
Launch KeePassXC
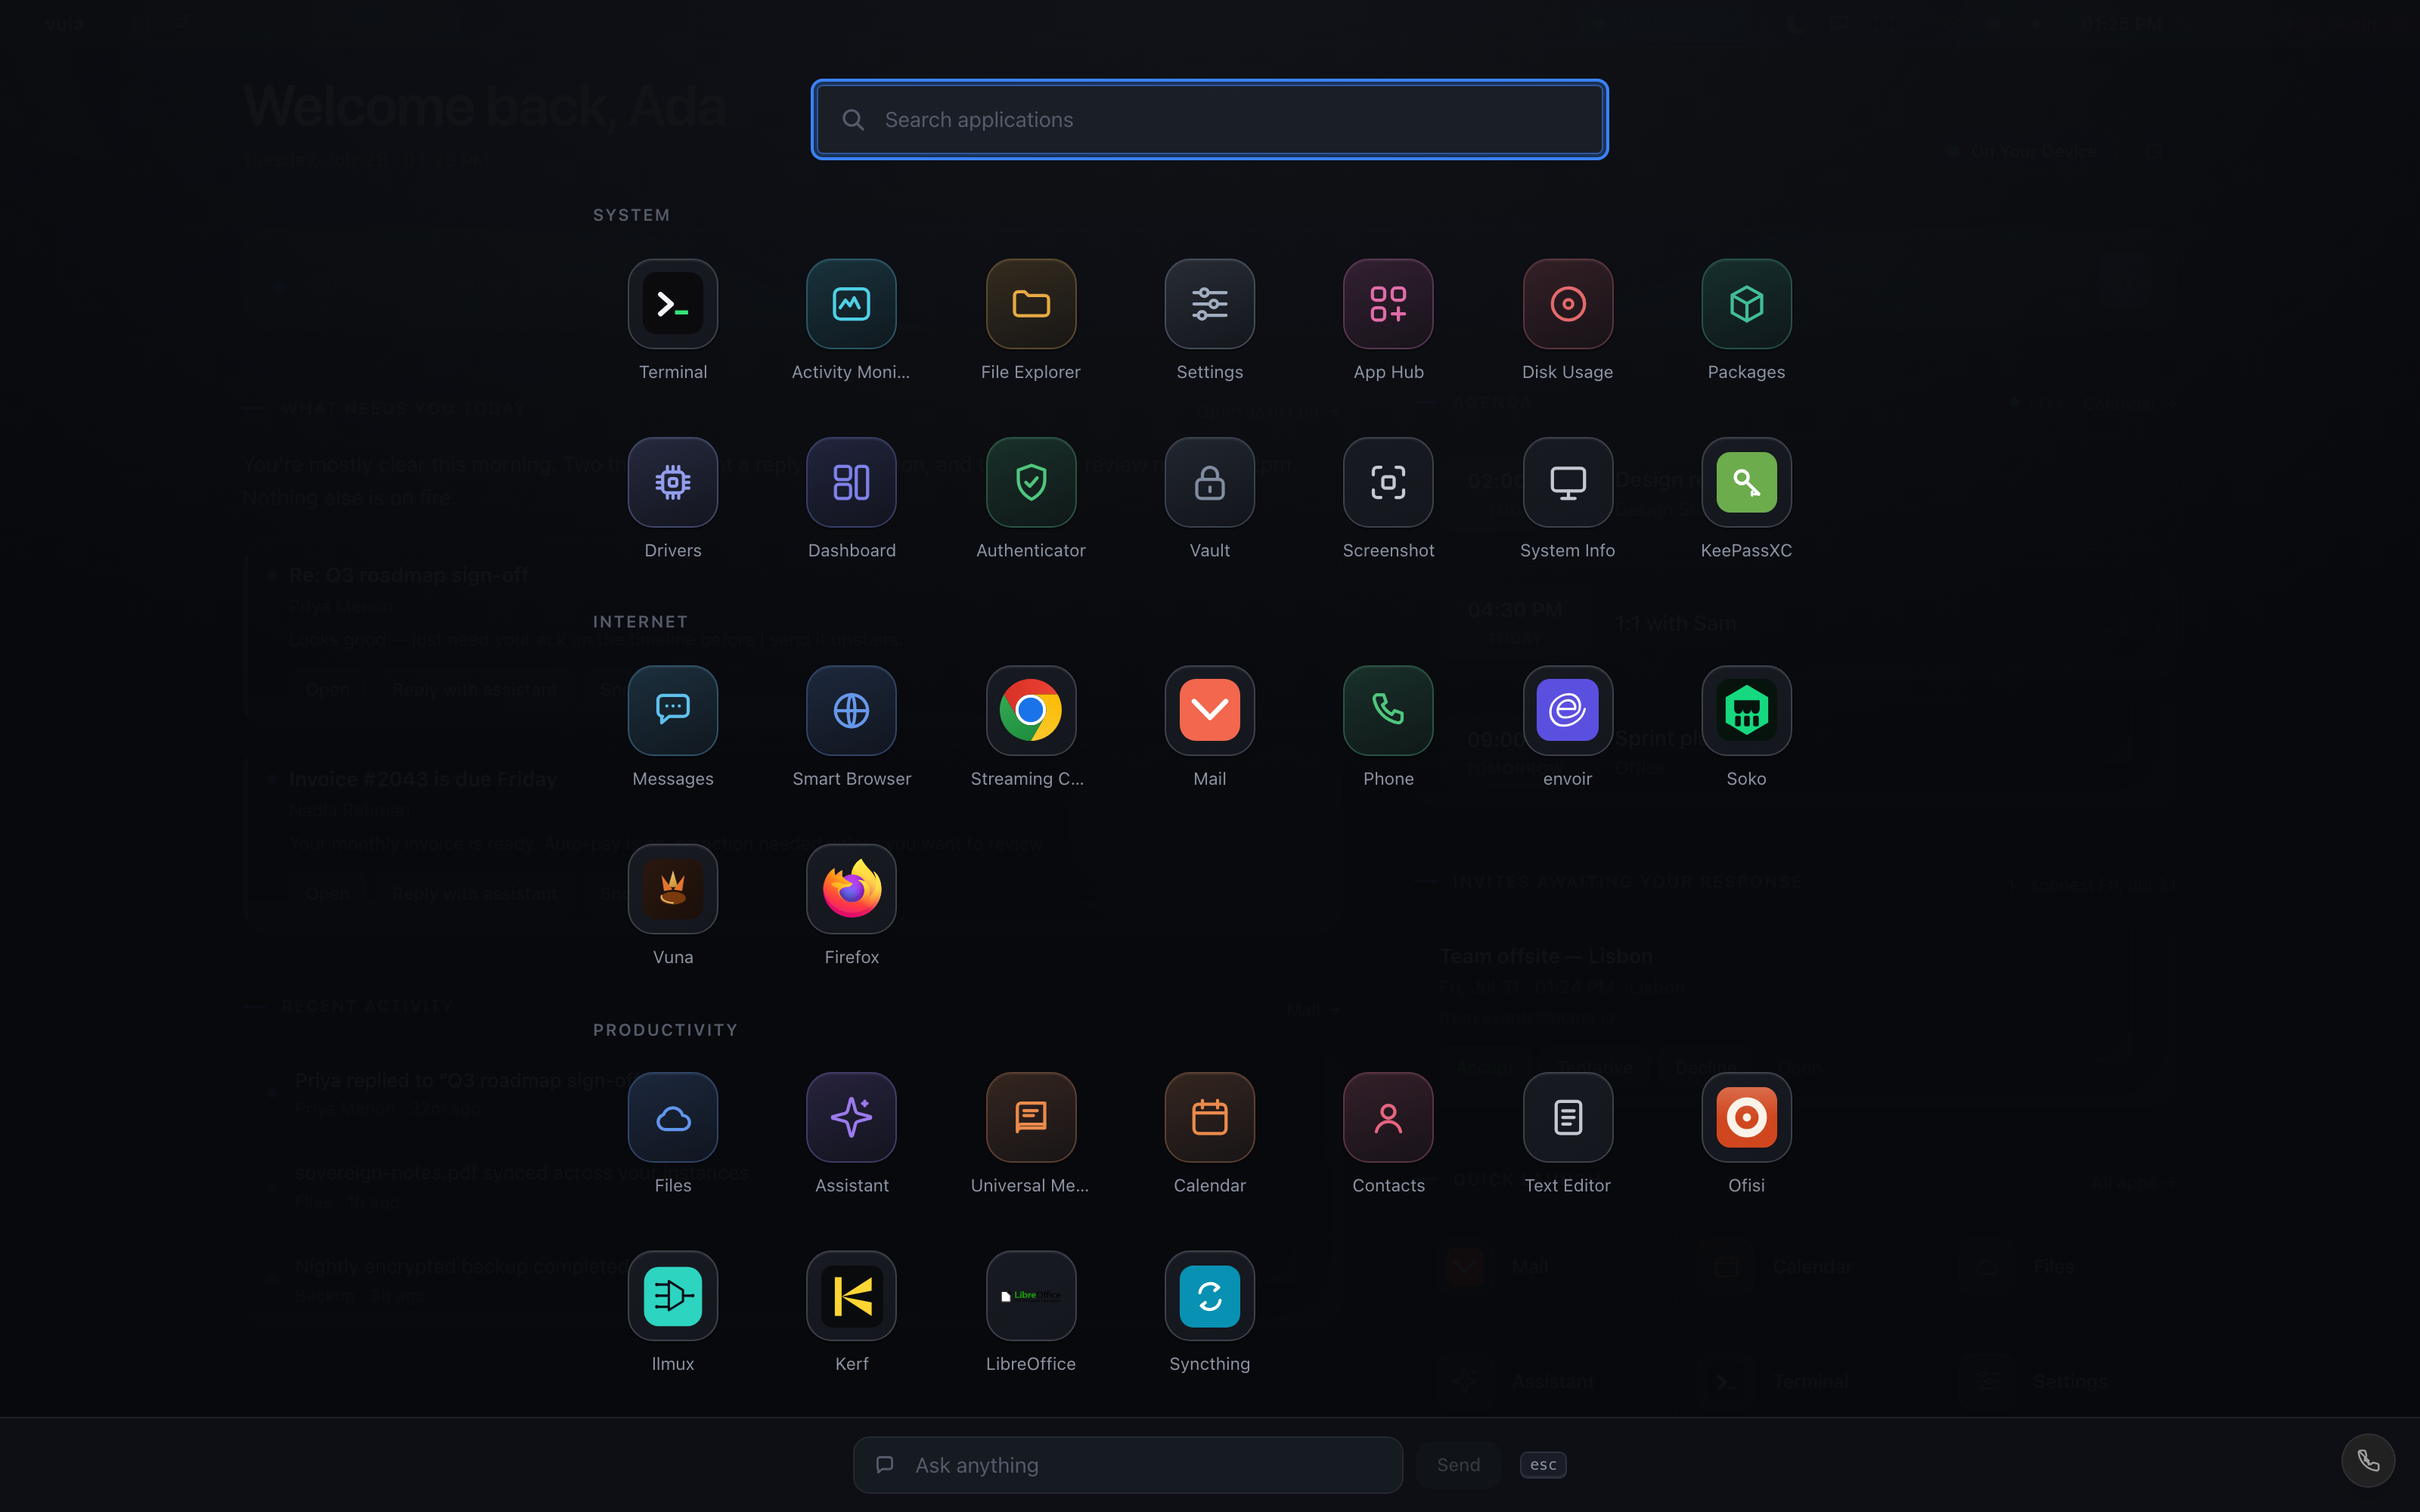[1746, 482]
